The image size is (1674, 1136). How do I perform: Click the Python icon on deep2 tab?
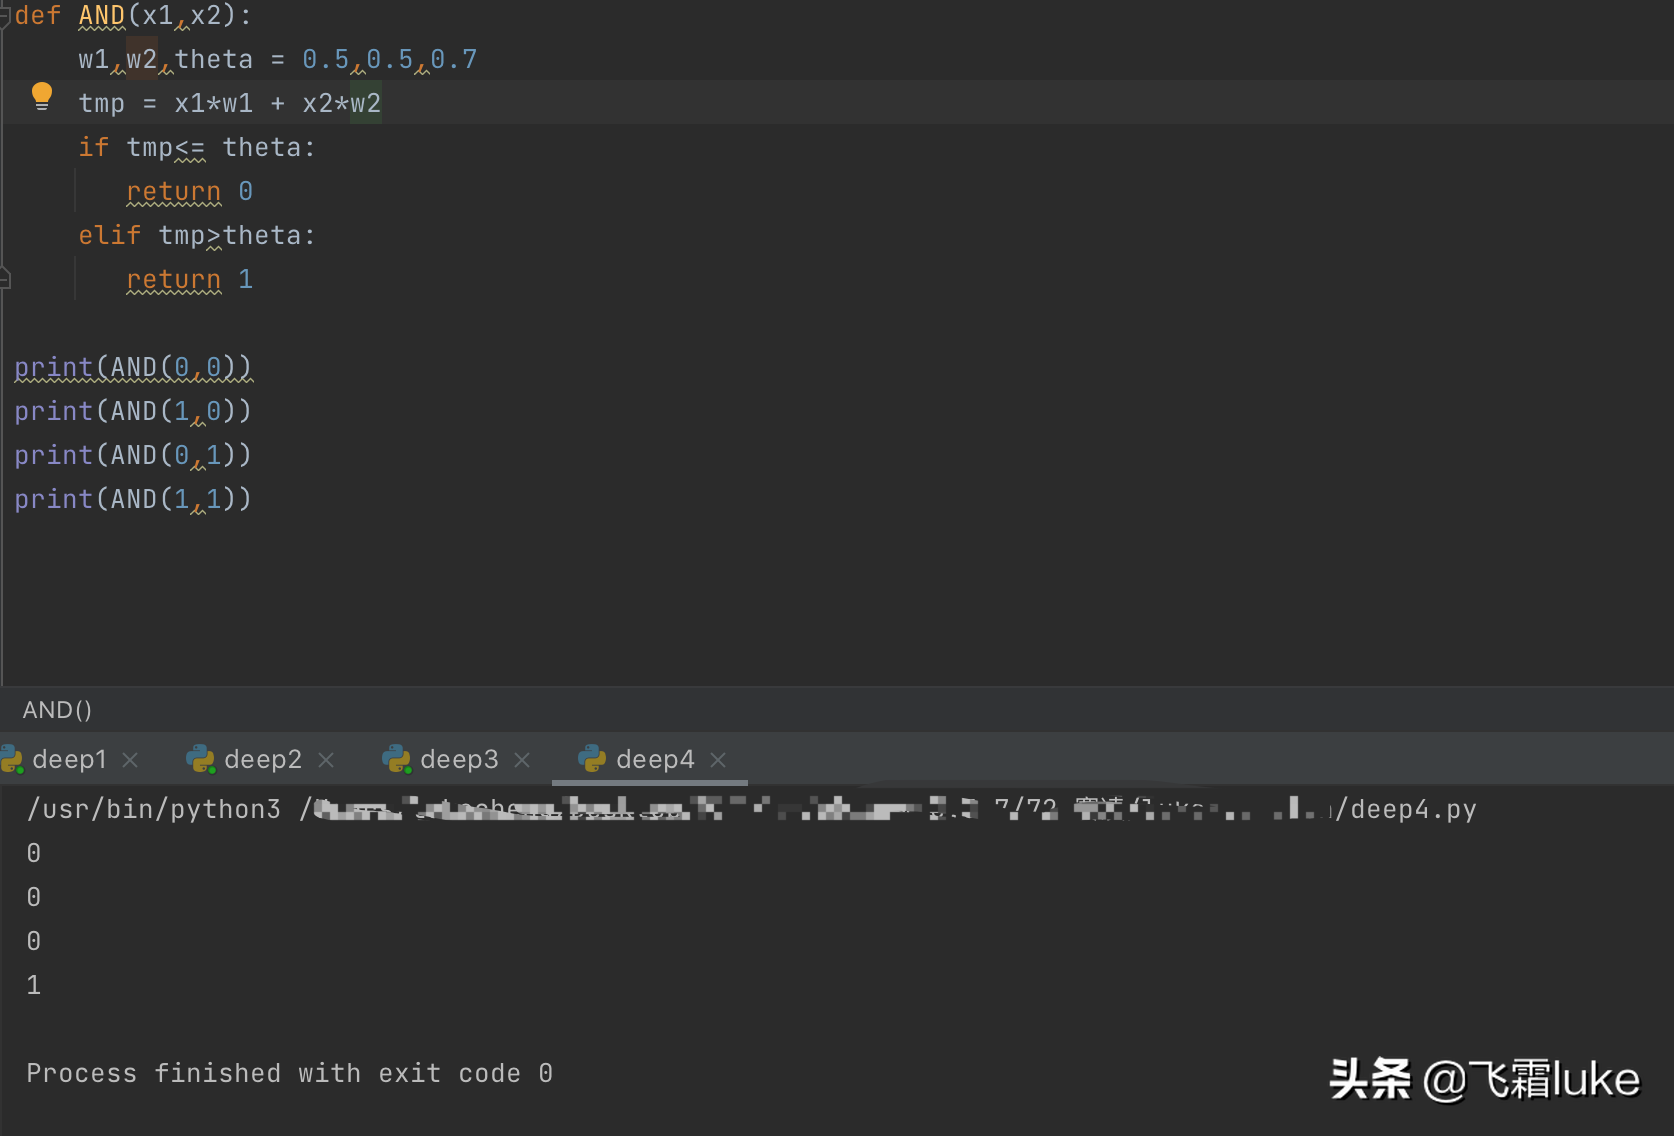pyautogui.click(x=201, y=759)
